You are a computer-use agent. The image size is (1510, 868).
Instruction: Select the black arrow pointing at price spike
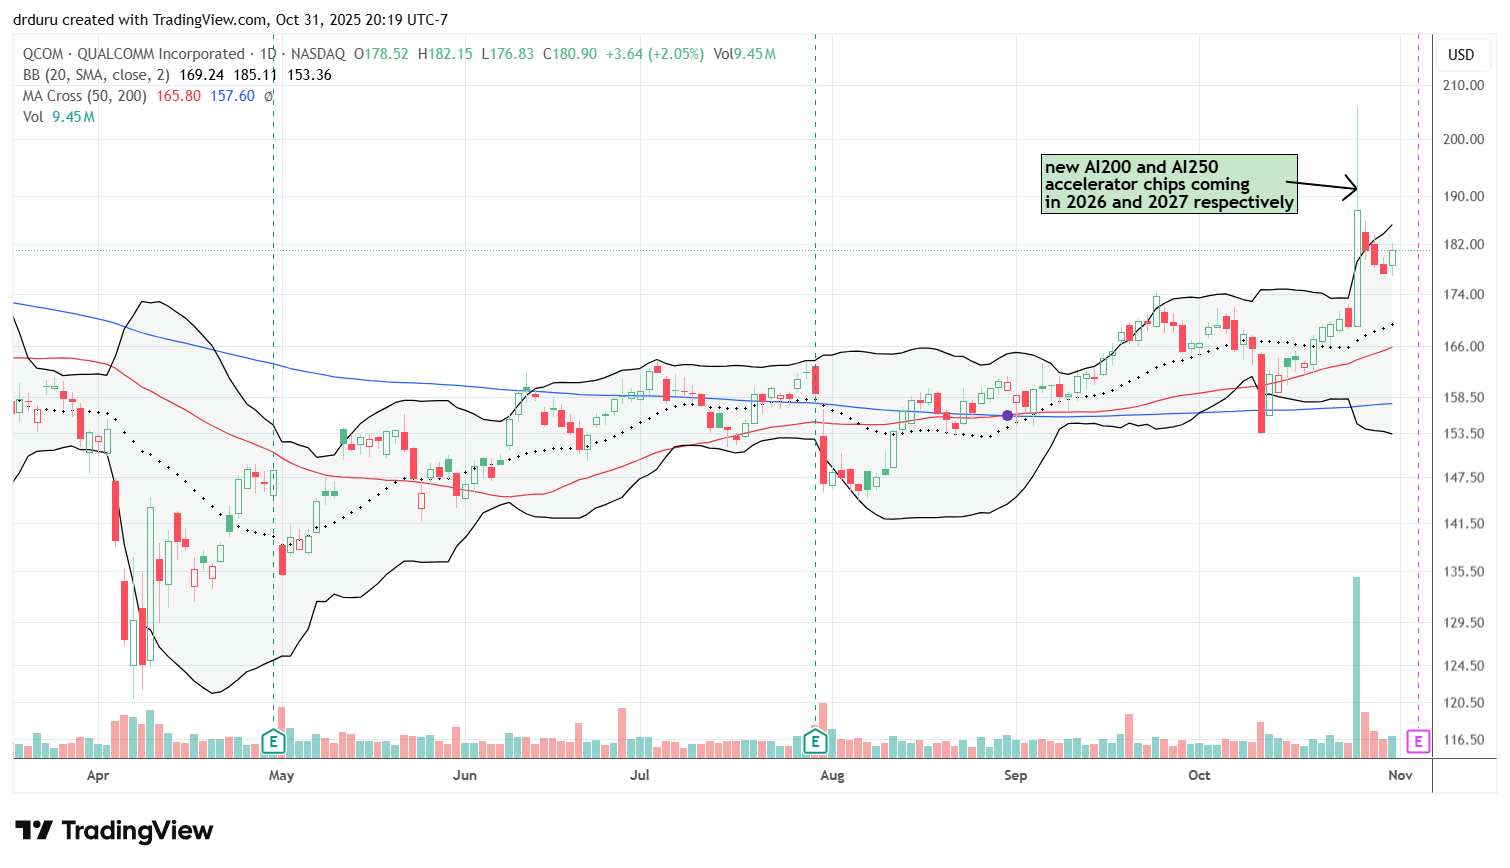click(1322, 185)
